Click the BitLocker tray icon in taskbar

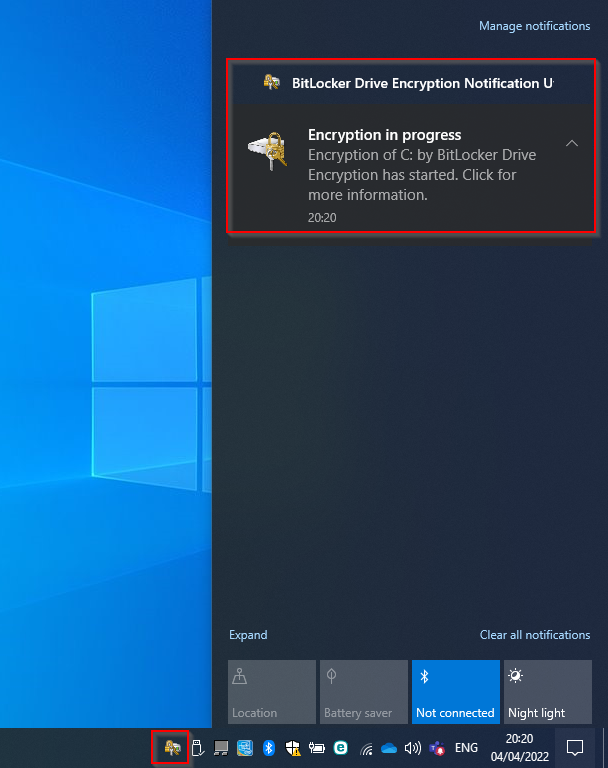click(x=172, y=747)
